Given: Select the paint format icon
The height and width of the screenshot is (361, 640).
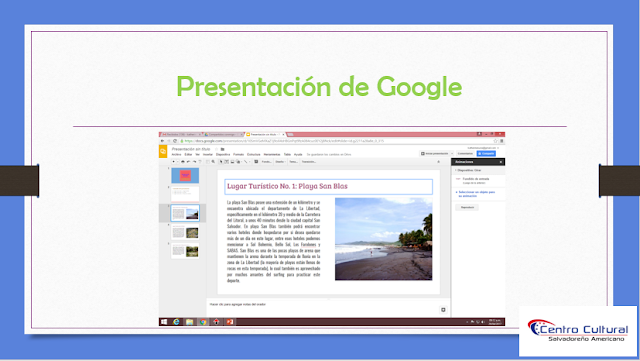Looking at the screenshot, I should pyautogui.click(x=200, y=162).
